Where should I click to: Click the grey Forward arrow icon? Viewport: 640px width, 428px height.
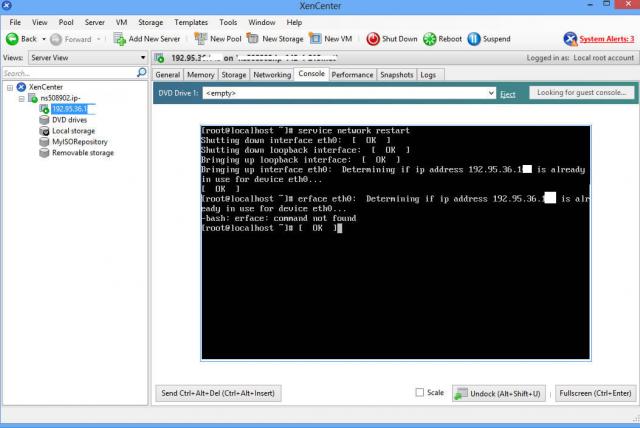(56, 39)
